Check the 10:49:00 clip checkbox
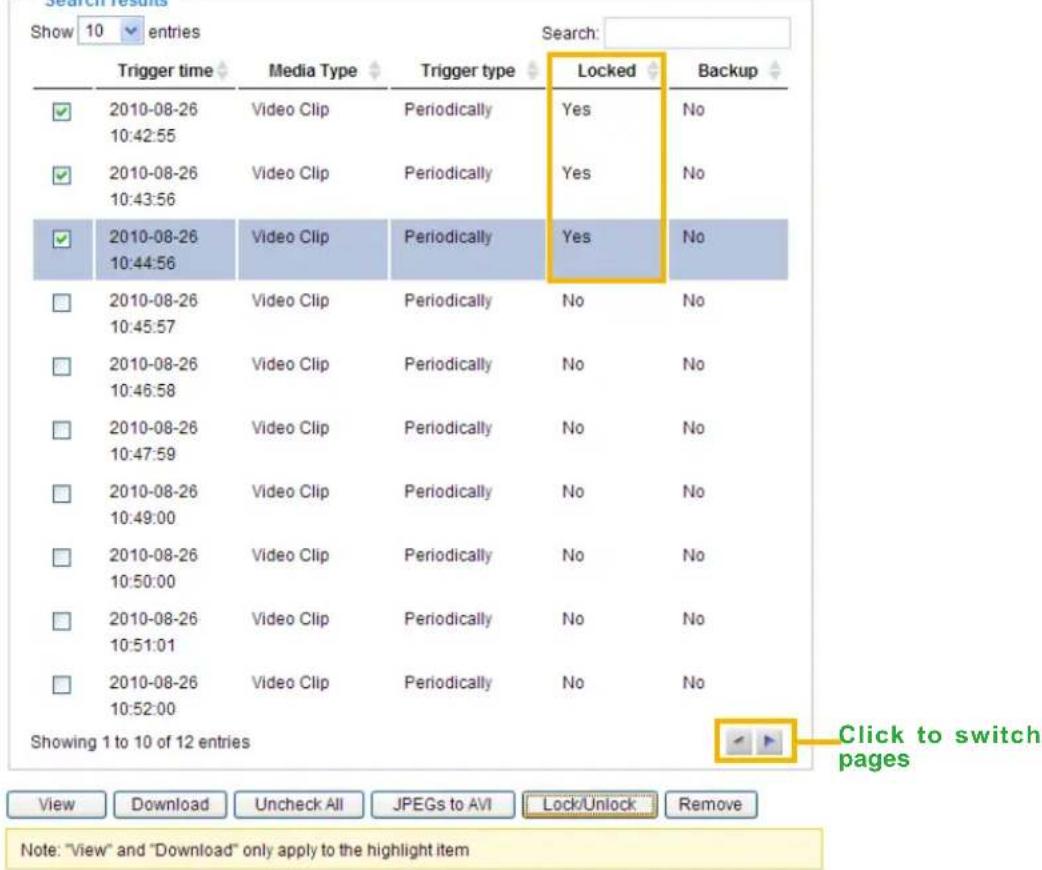Image resolution: width=1042 pixels, height=870 pixels. click(x=61, y=494)
